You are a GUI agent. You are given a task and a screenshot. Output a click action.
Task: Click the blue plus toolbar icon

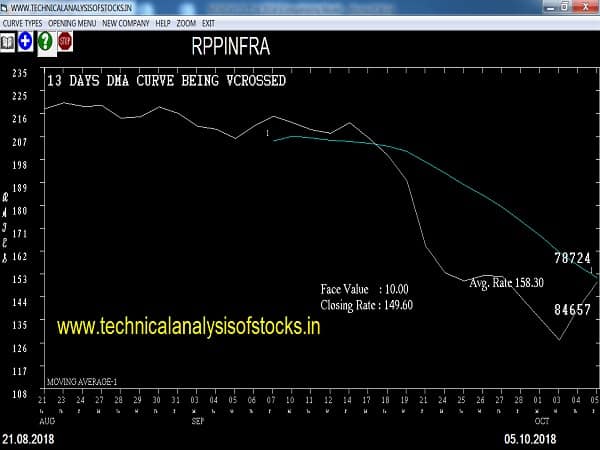[26, 41]
